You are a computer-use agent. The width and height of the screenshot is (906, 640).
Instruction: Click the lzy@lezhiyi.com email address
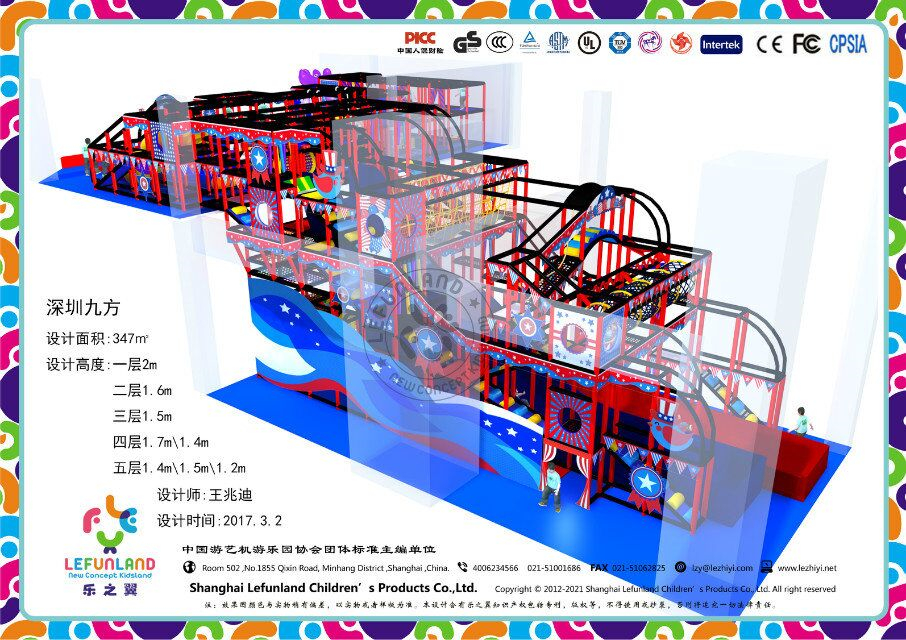tap(719, 568)
